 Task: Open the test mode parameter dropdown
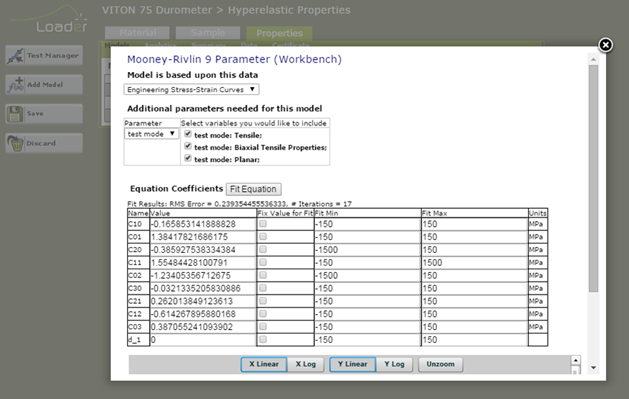coord(151,134)
